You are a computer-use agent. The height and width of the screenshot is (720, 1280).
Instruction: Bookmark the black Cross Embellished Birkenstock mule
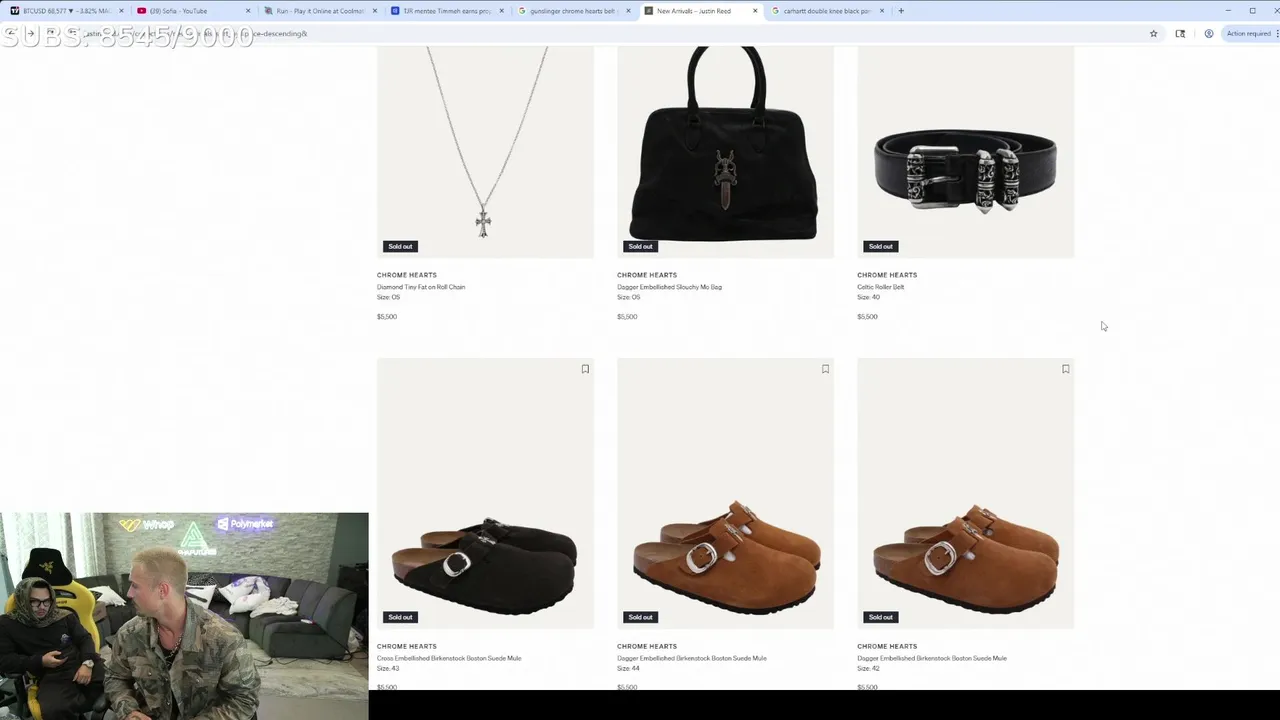click(585, 369)
